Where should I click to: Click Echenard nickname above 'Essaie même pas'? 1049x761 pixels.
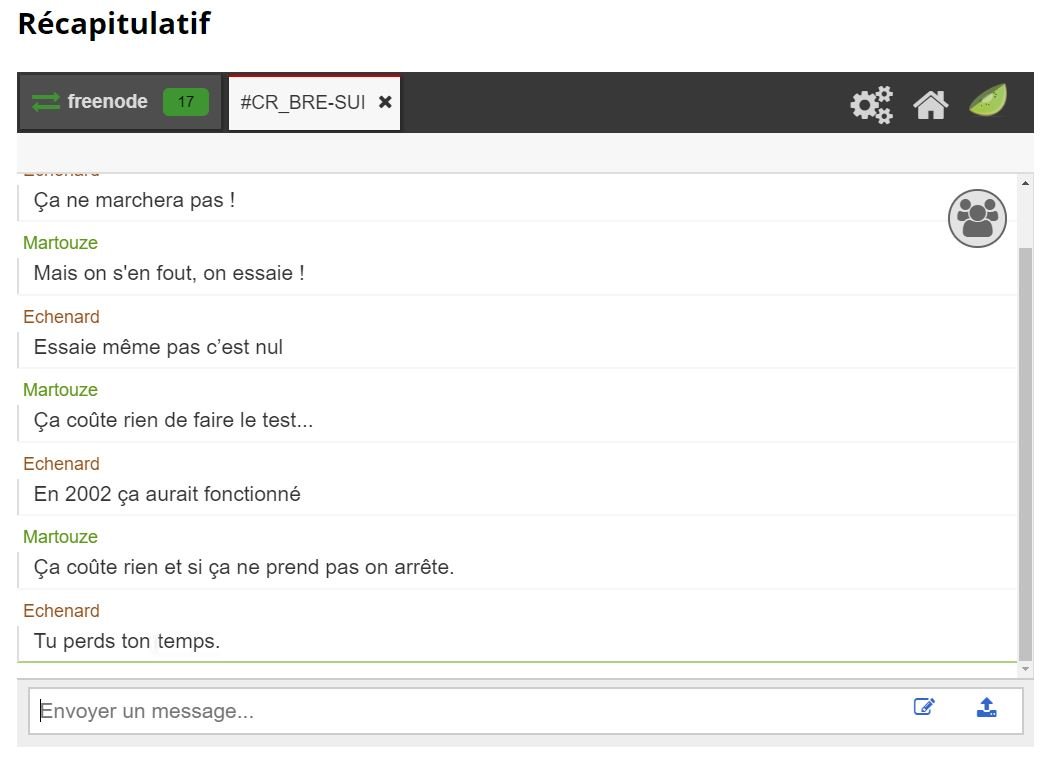click(x=61, y=316)
